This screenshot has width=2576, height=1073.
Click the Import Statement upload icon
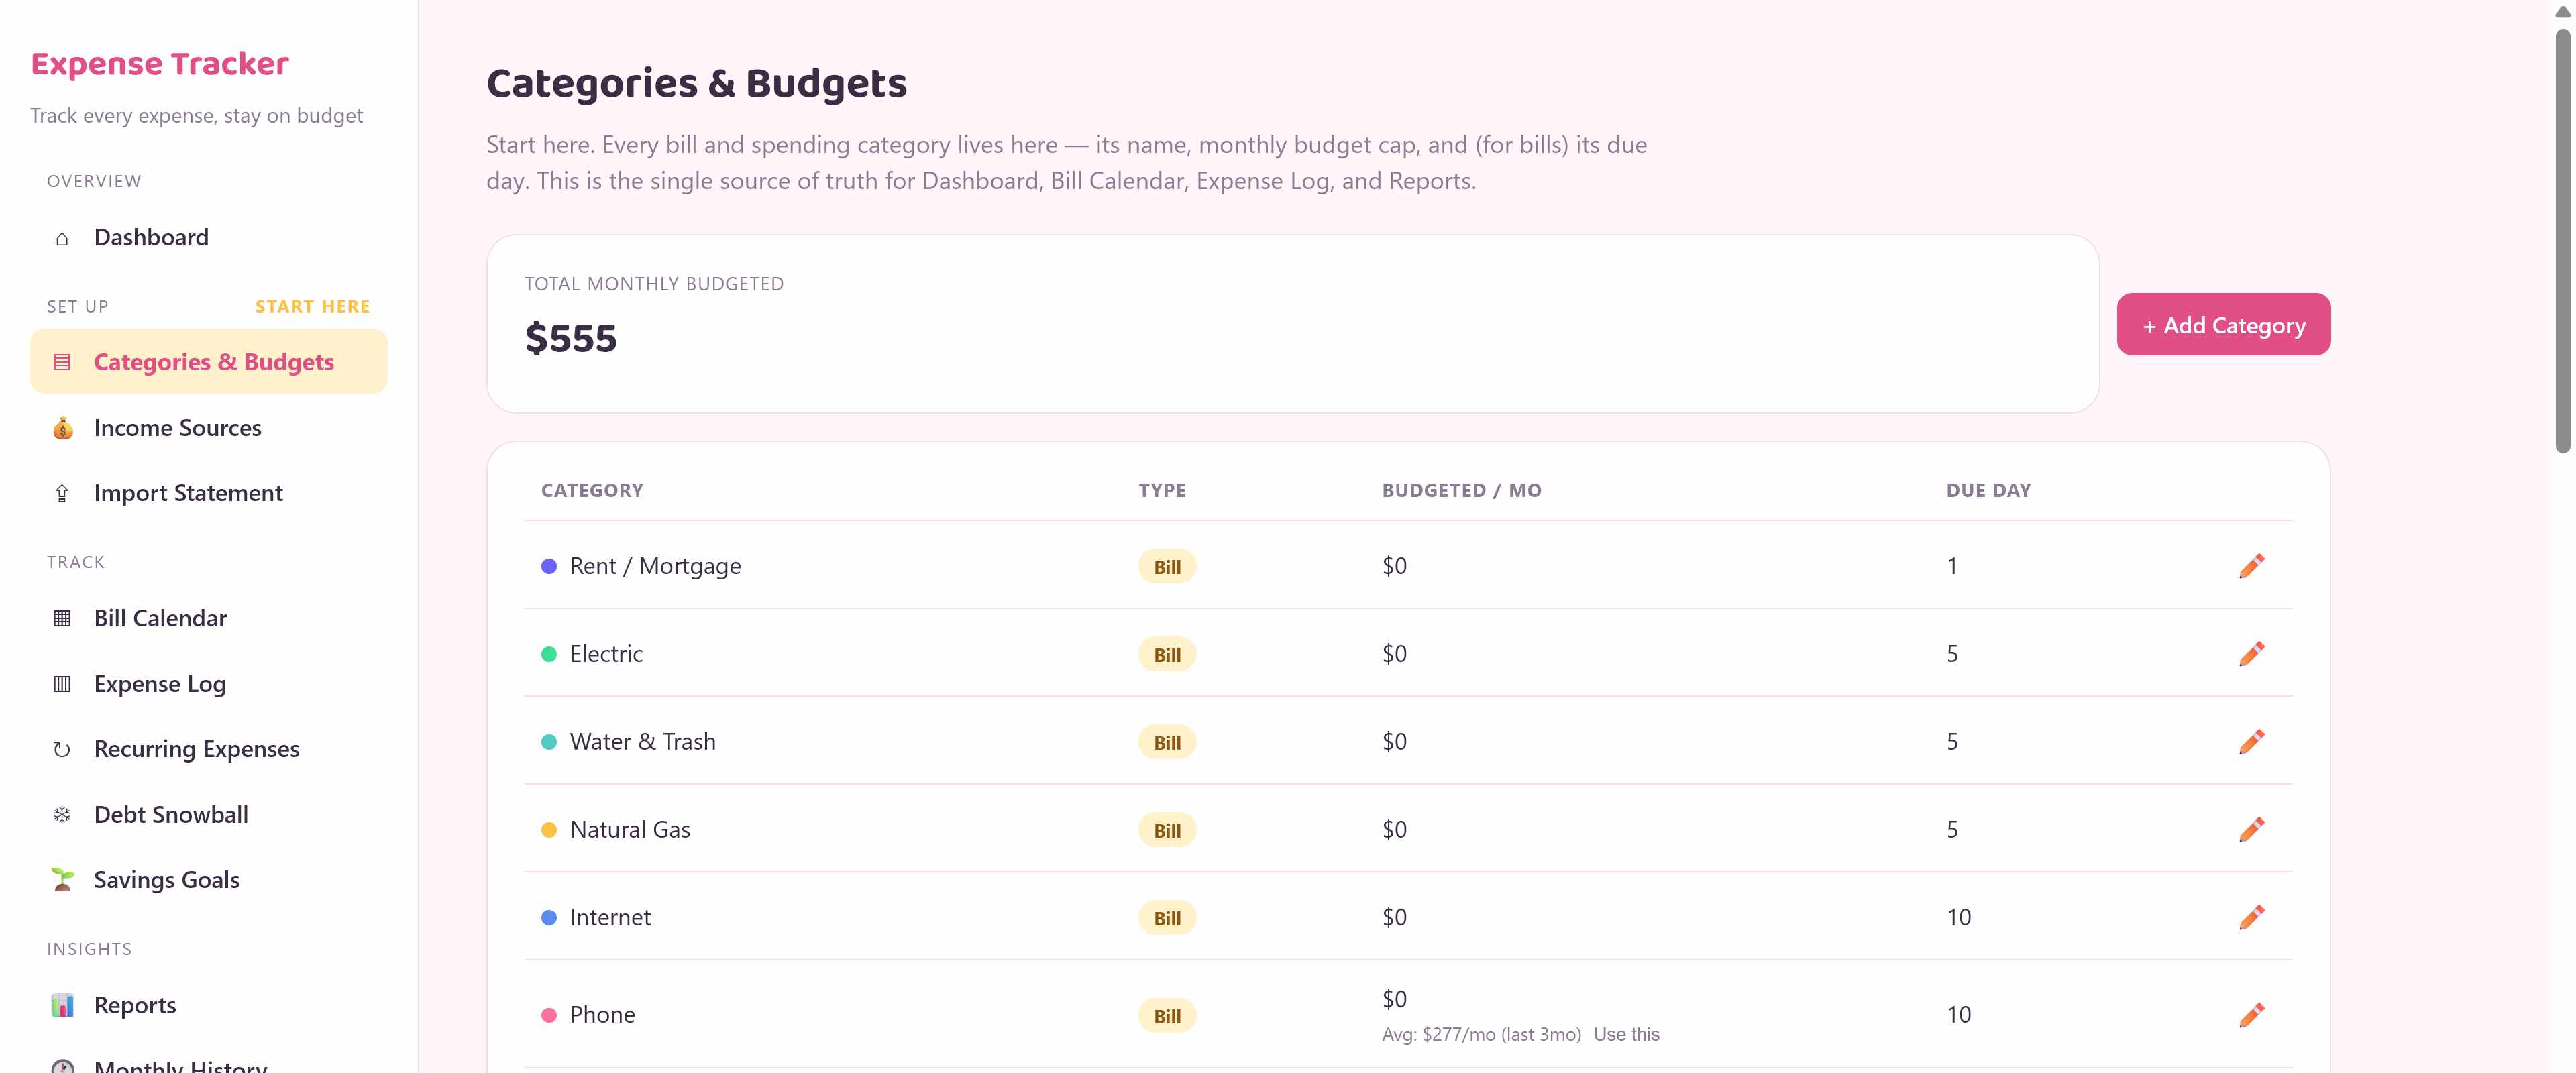62,493
